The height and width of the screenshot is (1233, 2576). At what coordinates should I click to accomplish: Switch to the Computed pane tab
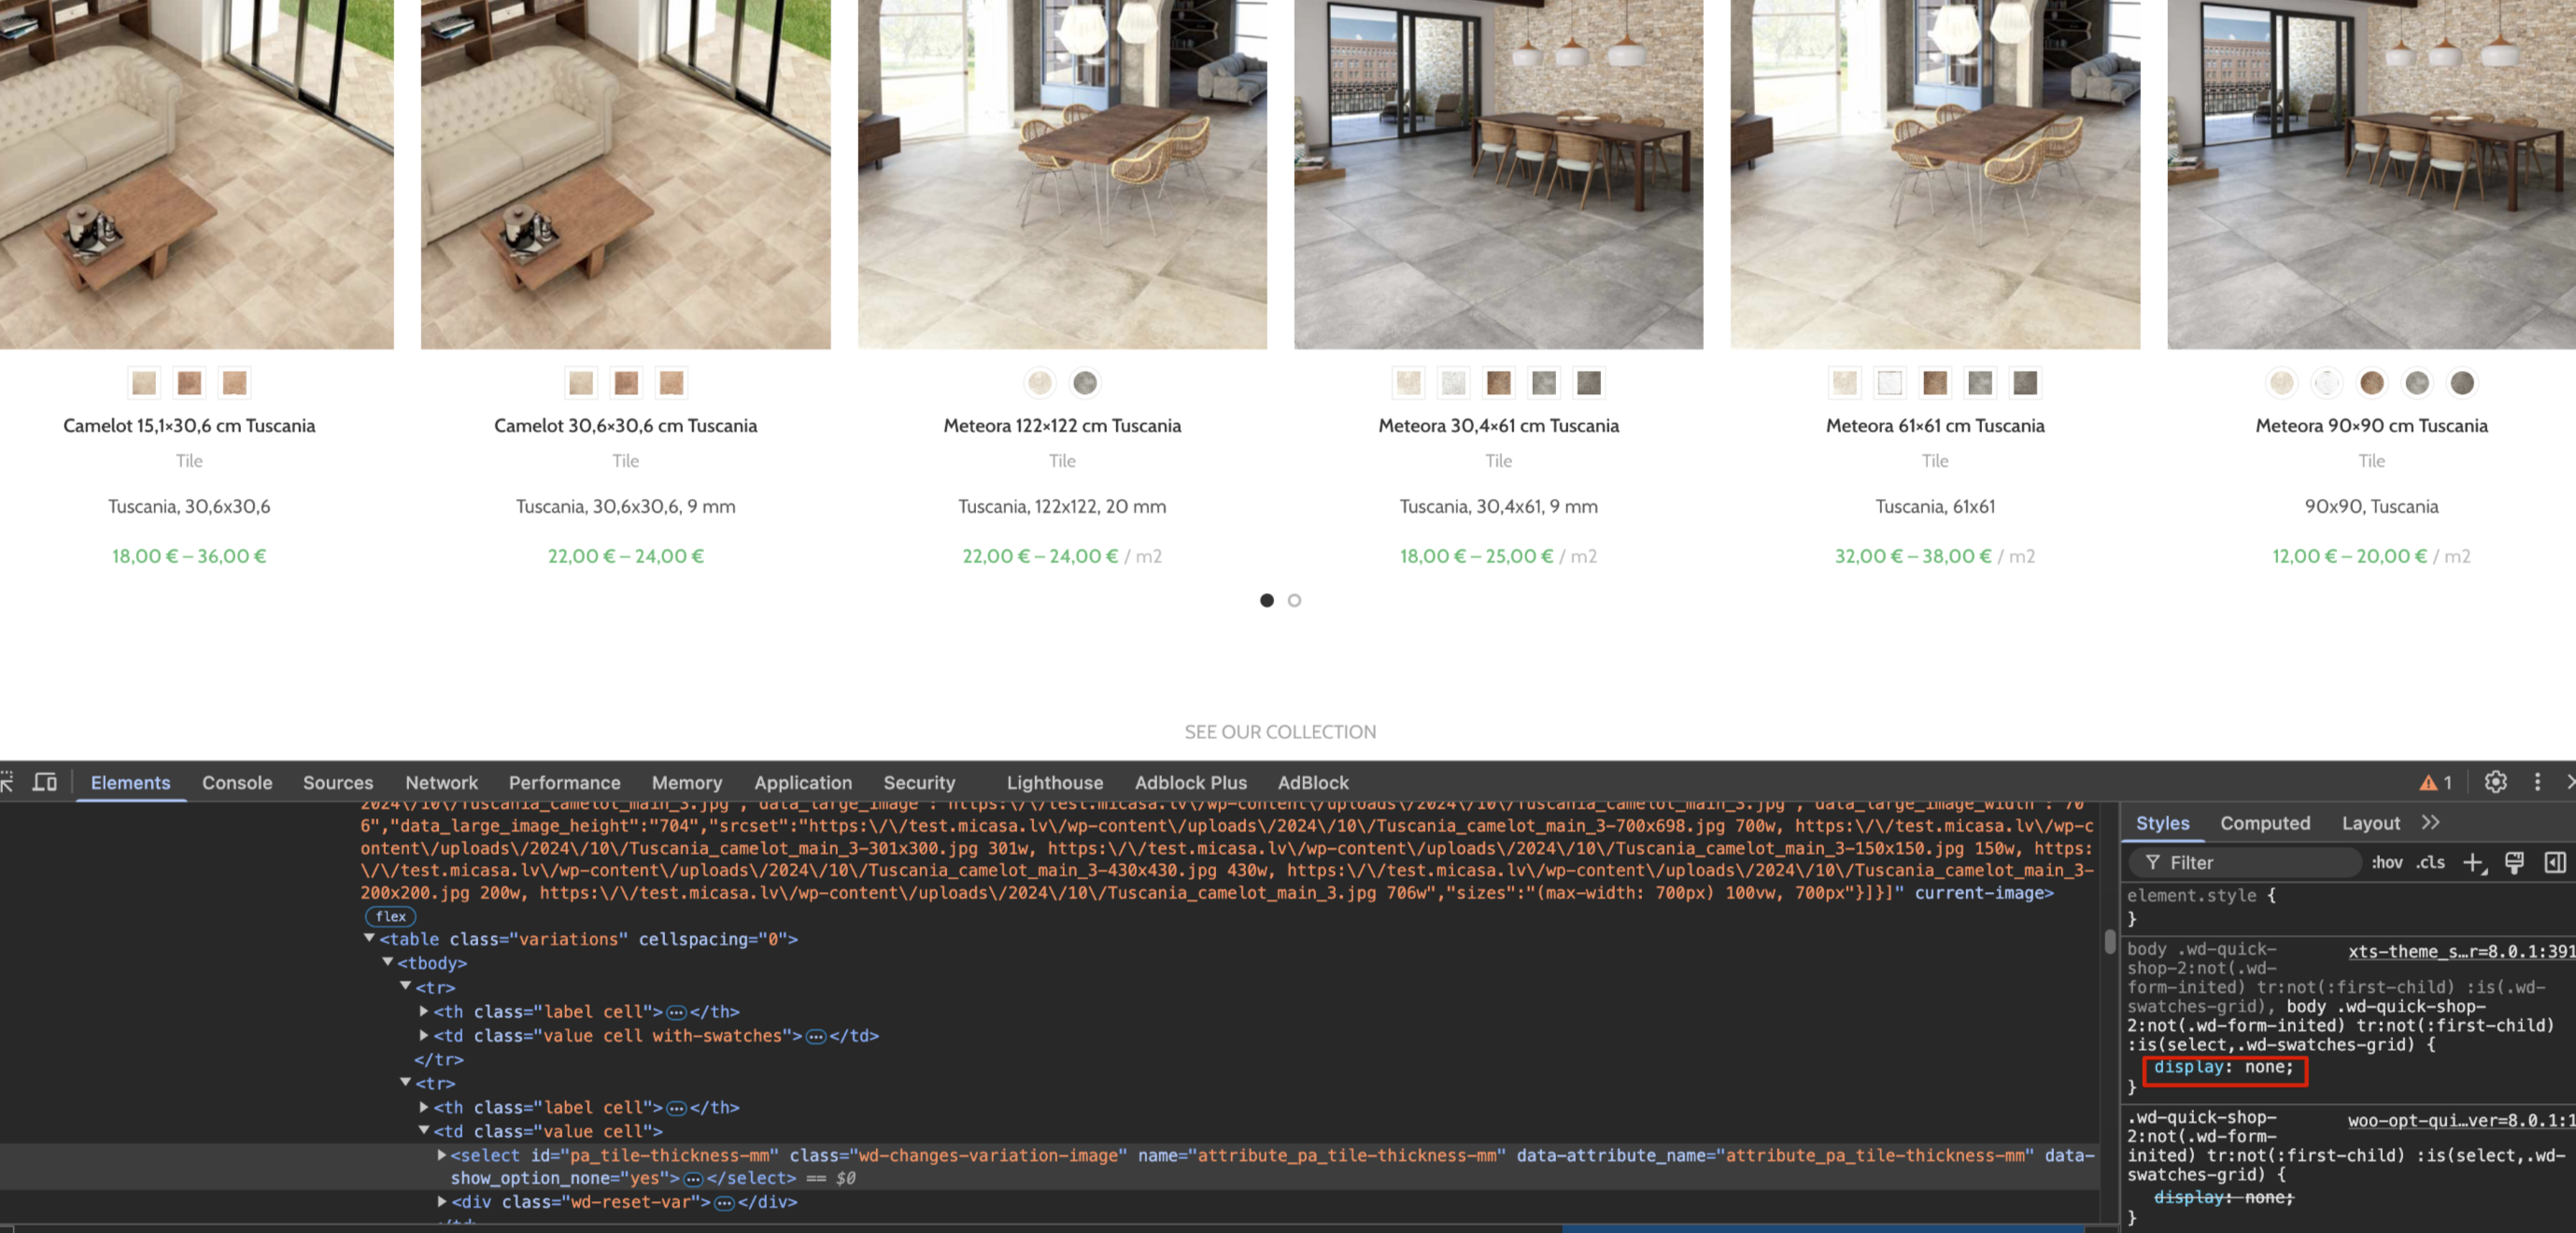[x=2265, y=822]
